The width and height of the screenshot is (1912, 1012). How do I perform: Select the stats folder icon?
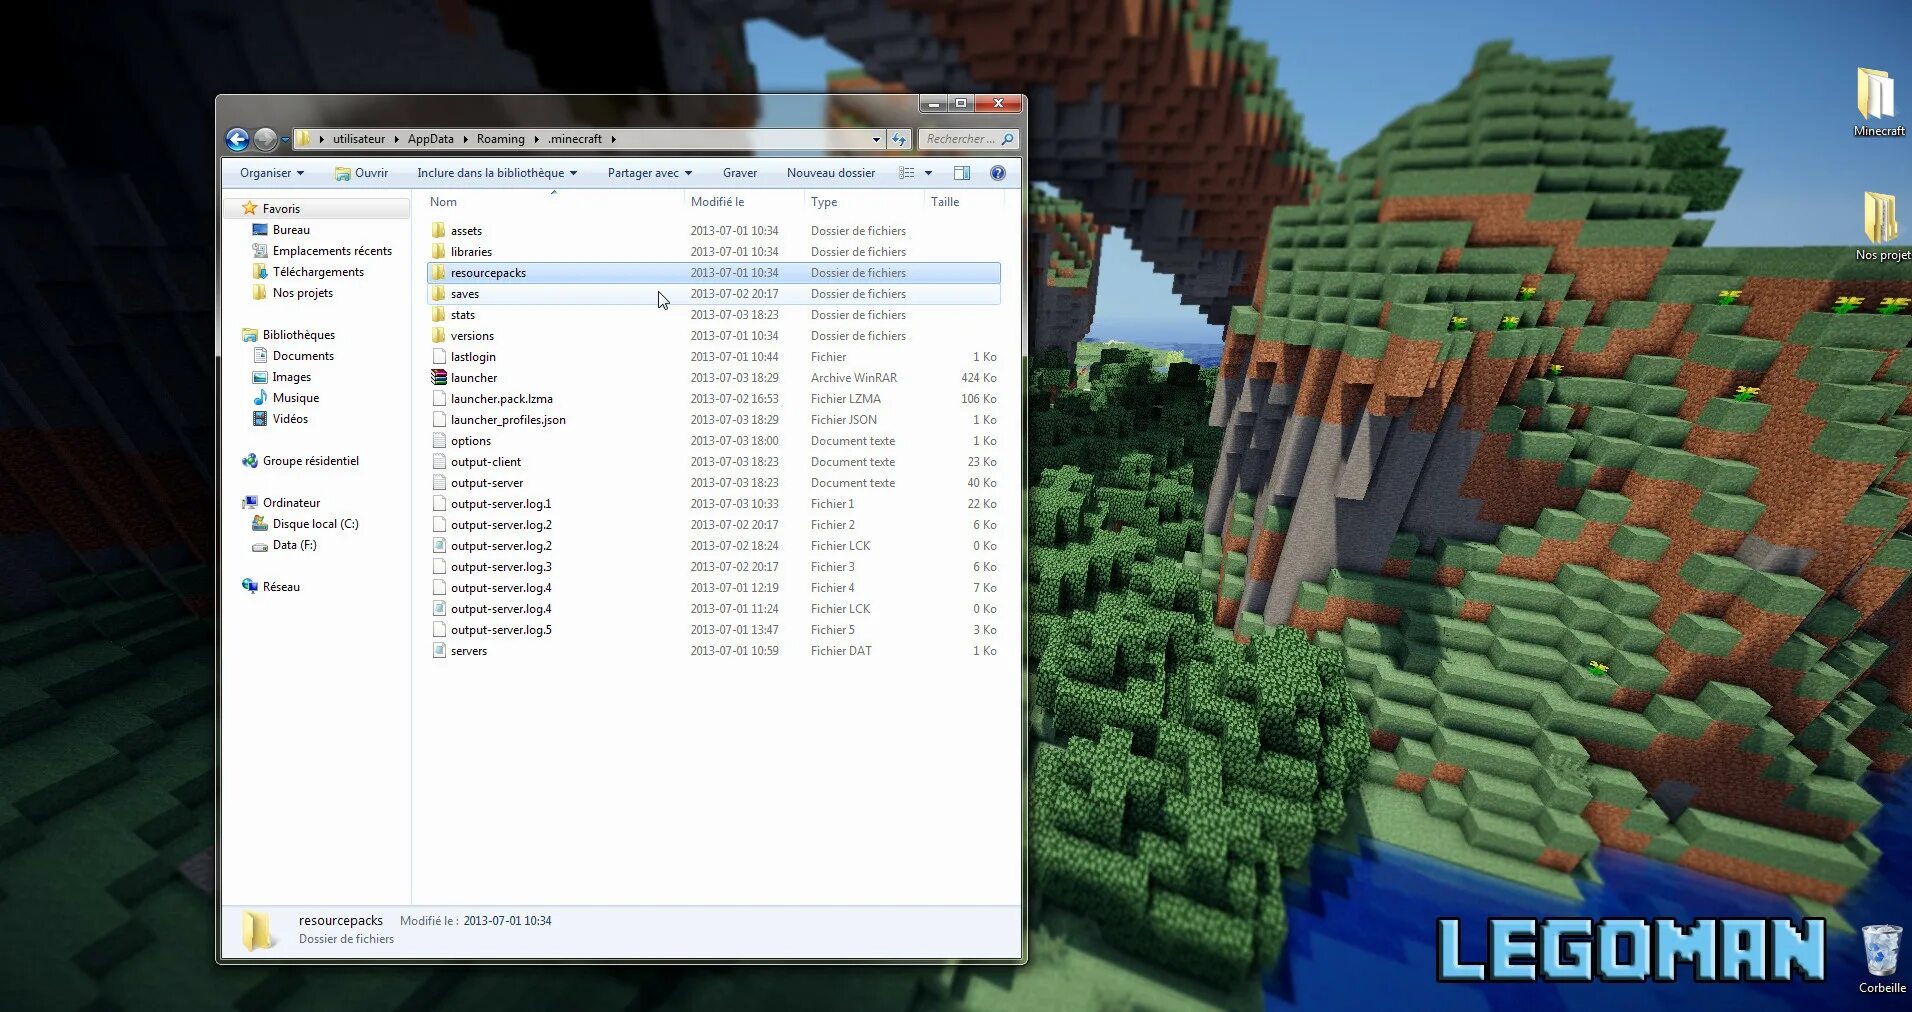[x=438, y=314]
